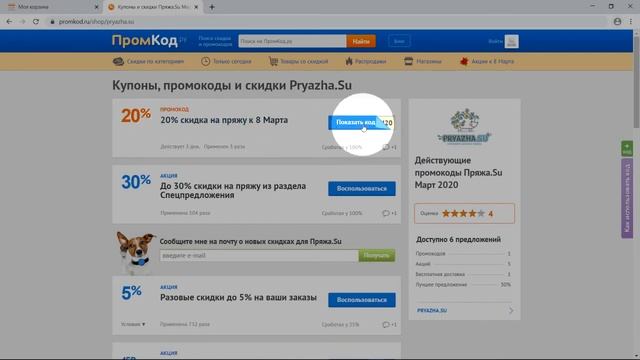Viewport: 640px width, 360px height.
Task: Click the user avatar icon in header
Action: [x=511, y=41]
